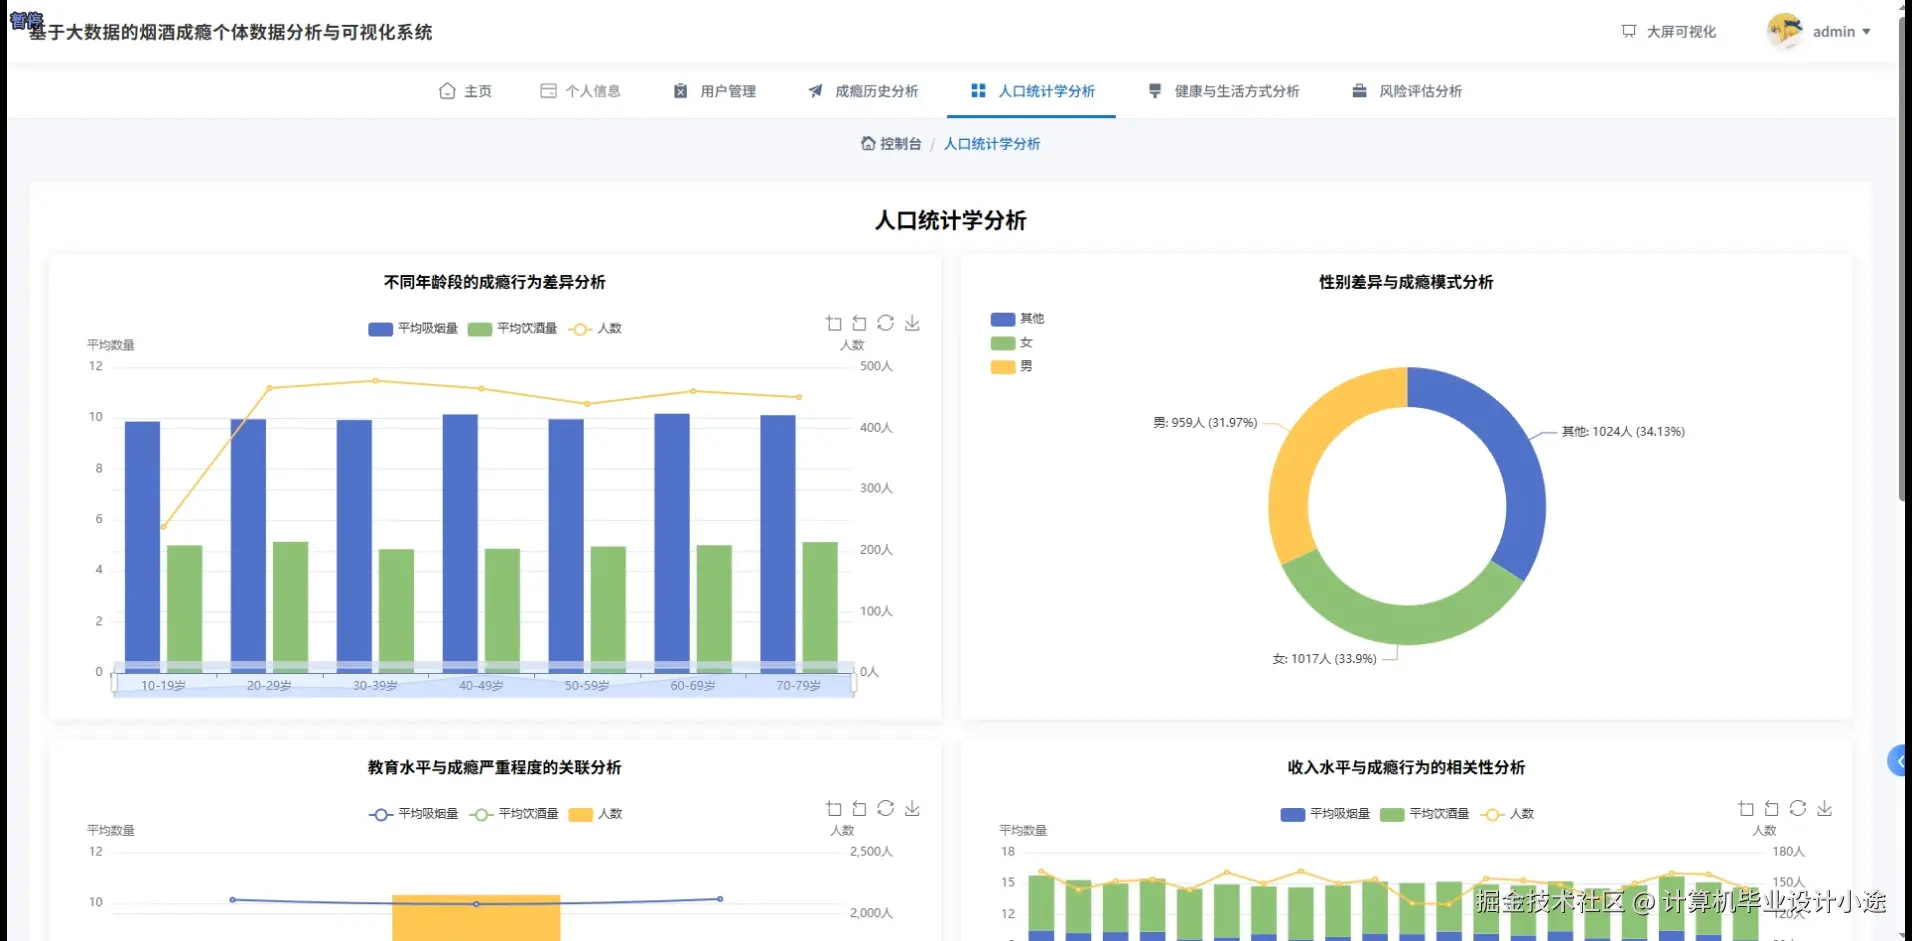The height and width of the screenshot is (941, 1912).
Task: Click zoom reset icon on education chart
Action: pos(859,808)
